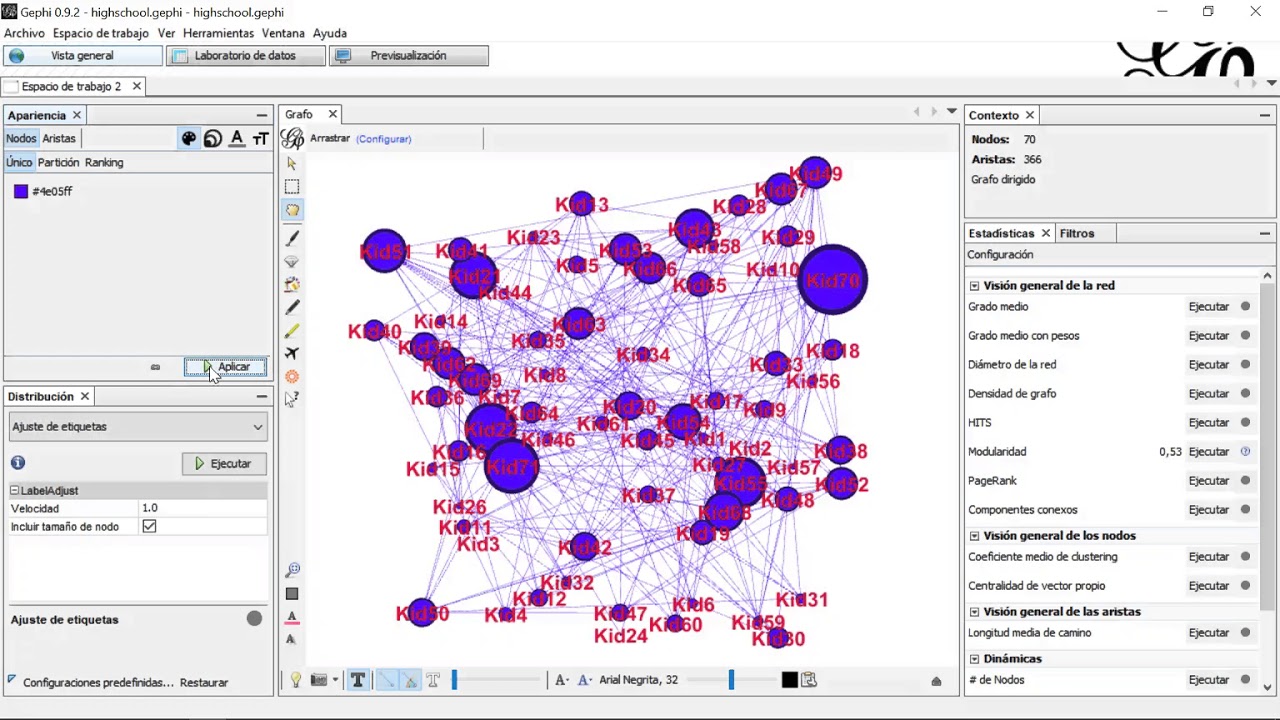Toggle show node labels button
This screenshot has width=1280, height=720.
click(357, 680)
